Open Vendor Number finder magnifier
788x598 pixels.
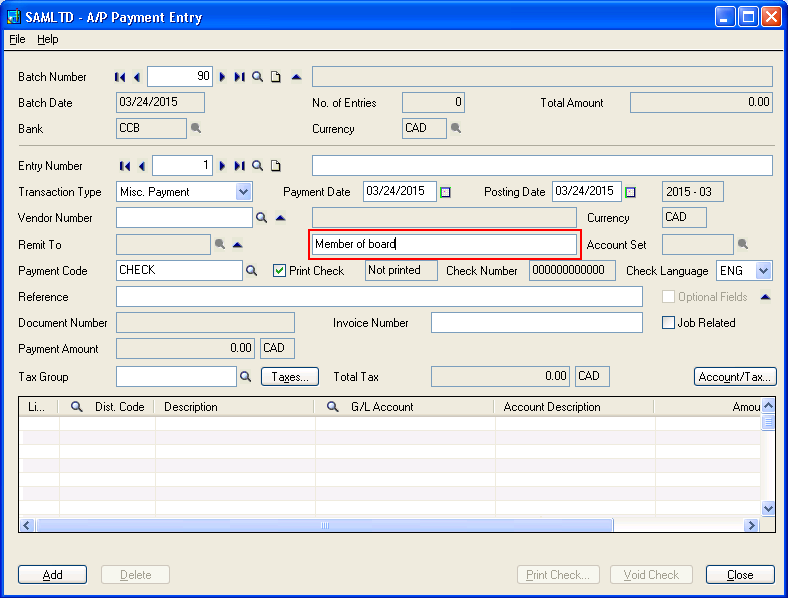pos(261,218)
